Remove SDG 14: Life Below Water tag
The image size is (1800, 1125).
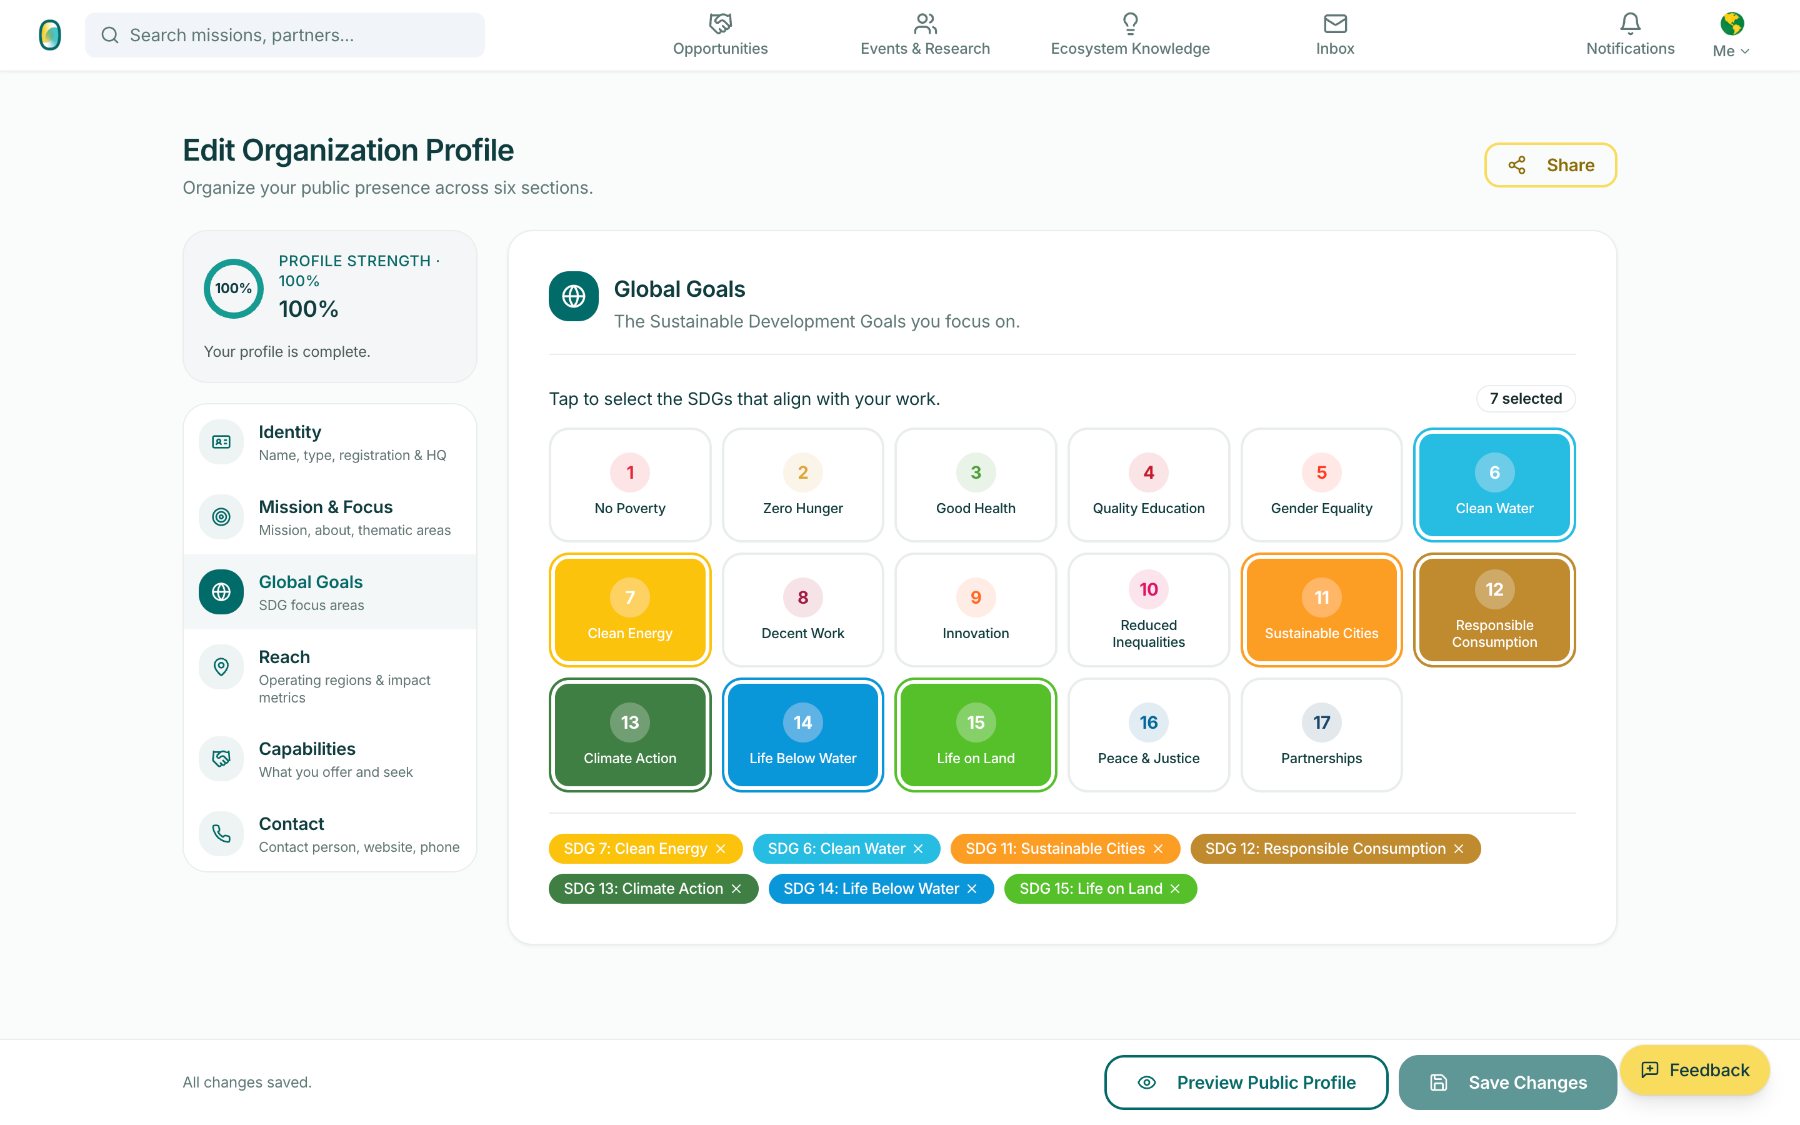pos(972,889)
